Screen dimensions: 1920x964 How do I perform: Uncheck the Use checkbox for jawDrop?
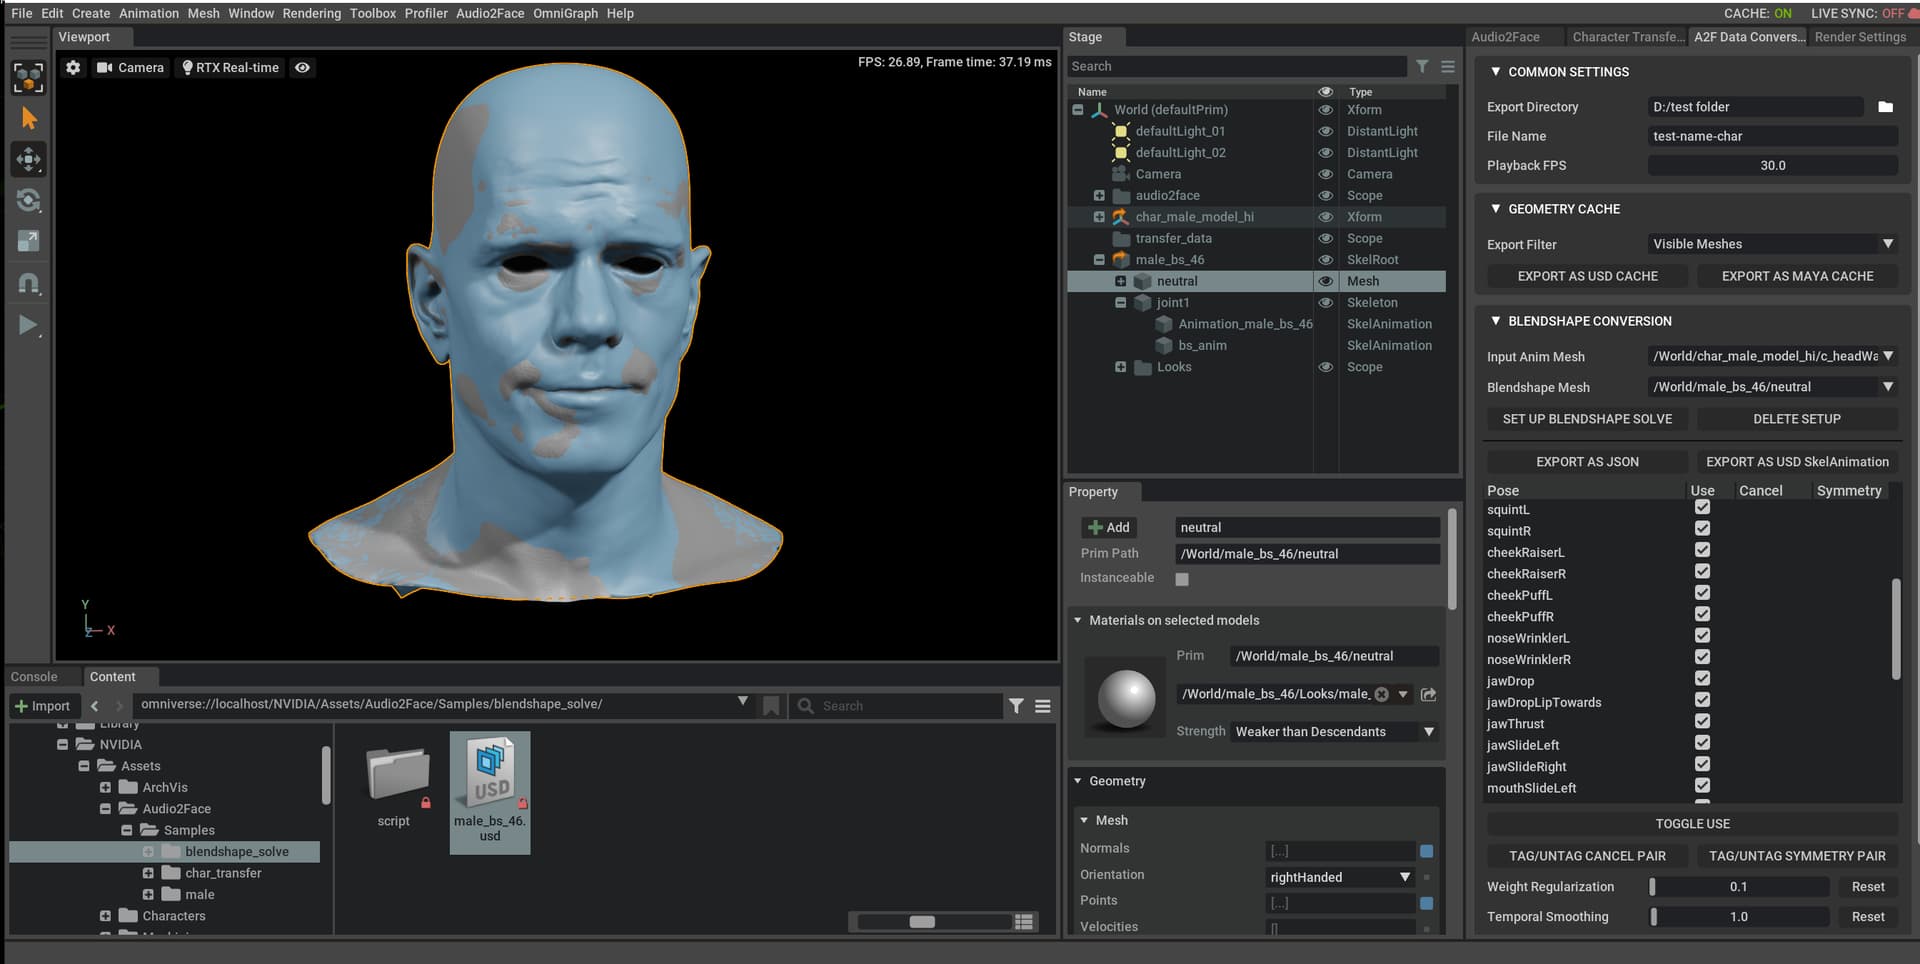(x=1702, y=679)
